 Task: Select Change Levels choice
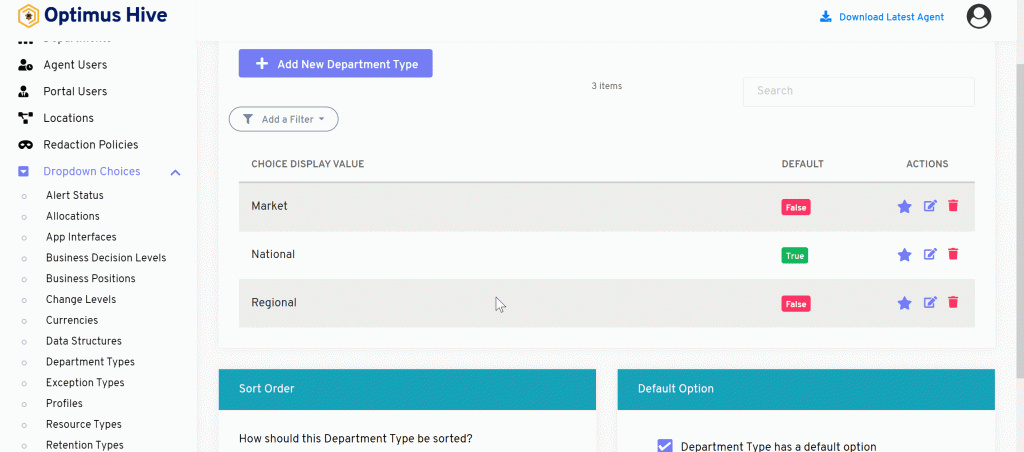point(81,300)
